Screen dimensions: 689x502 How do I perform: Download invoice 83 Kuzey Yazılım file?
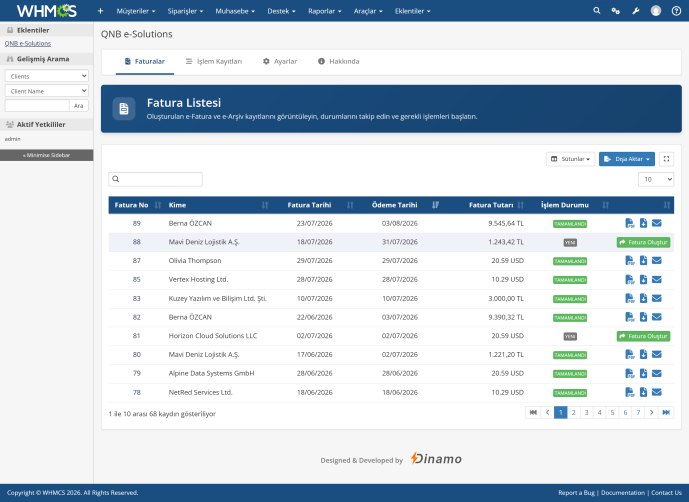[643, 298]
